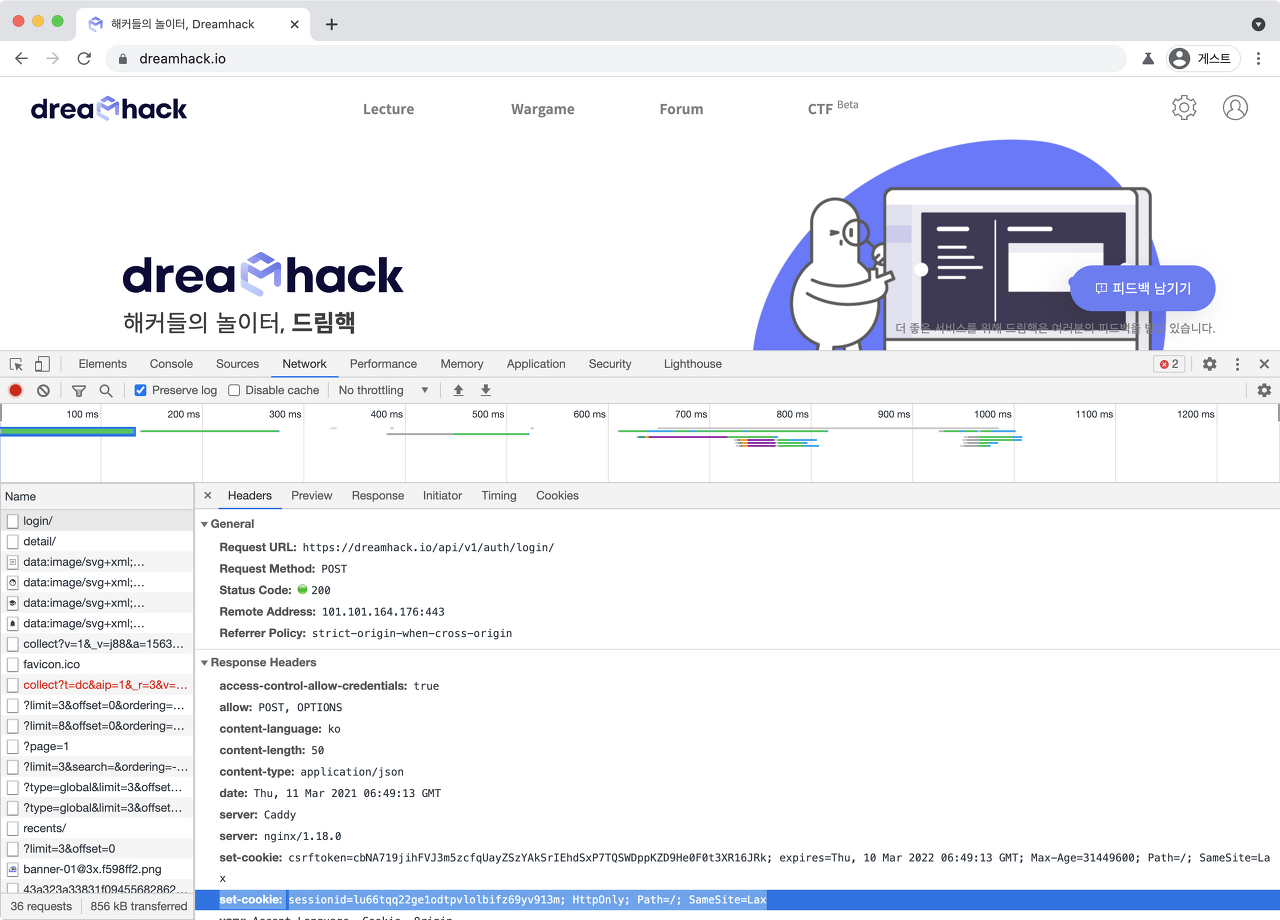Click the red error count badge
Viewport: 1280px width, 920px height.
1169,364
